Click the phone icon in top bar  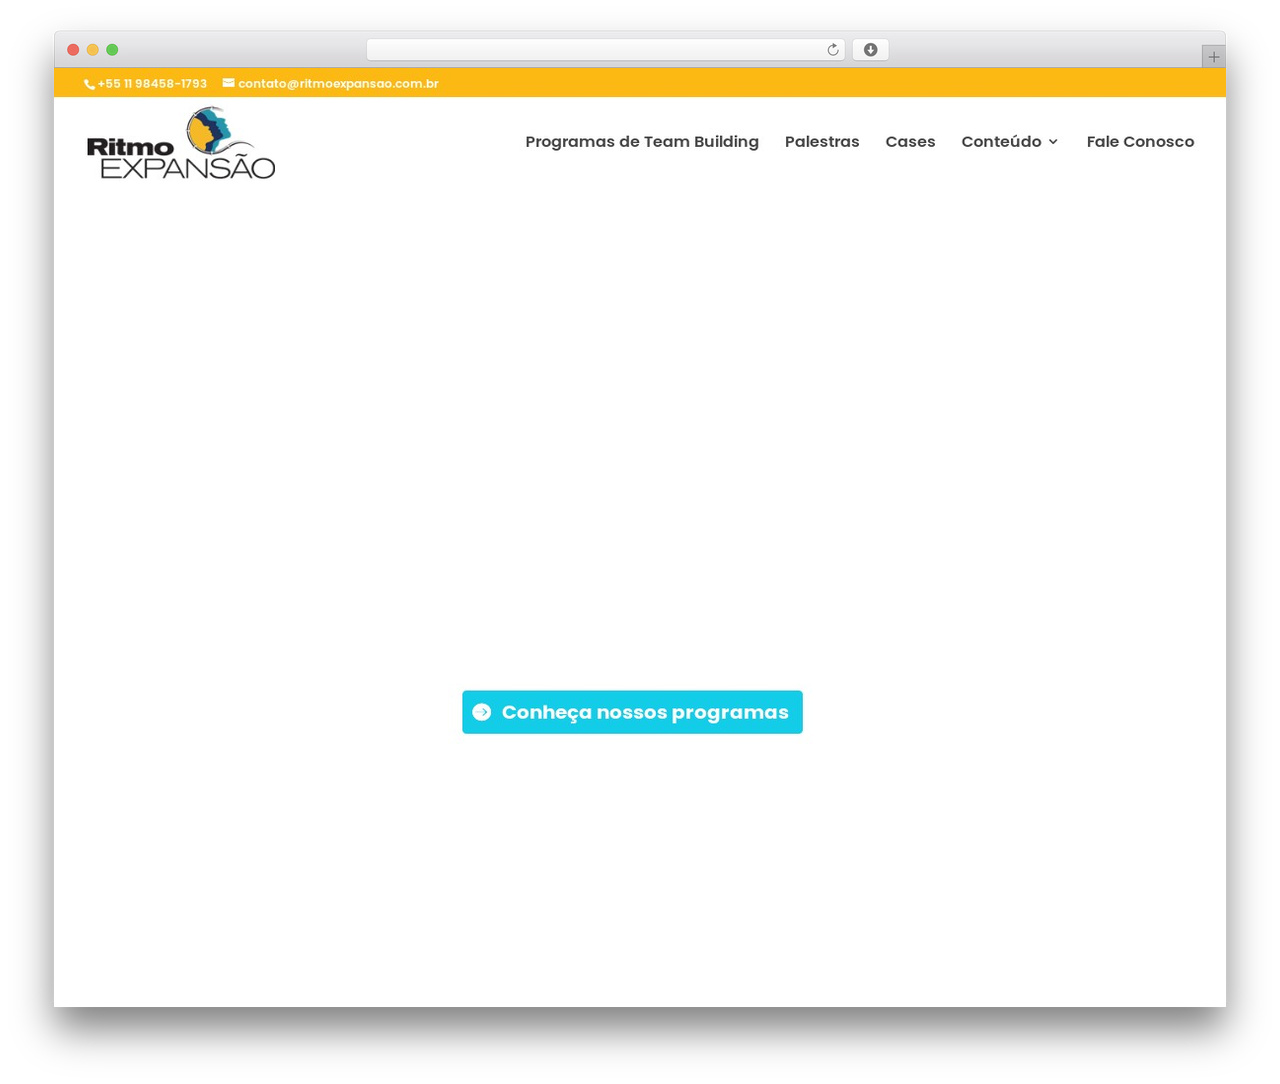pos(89,85)
